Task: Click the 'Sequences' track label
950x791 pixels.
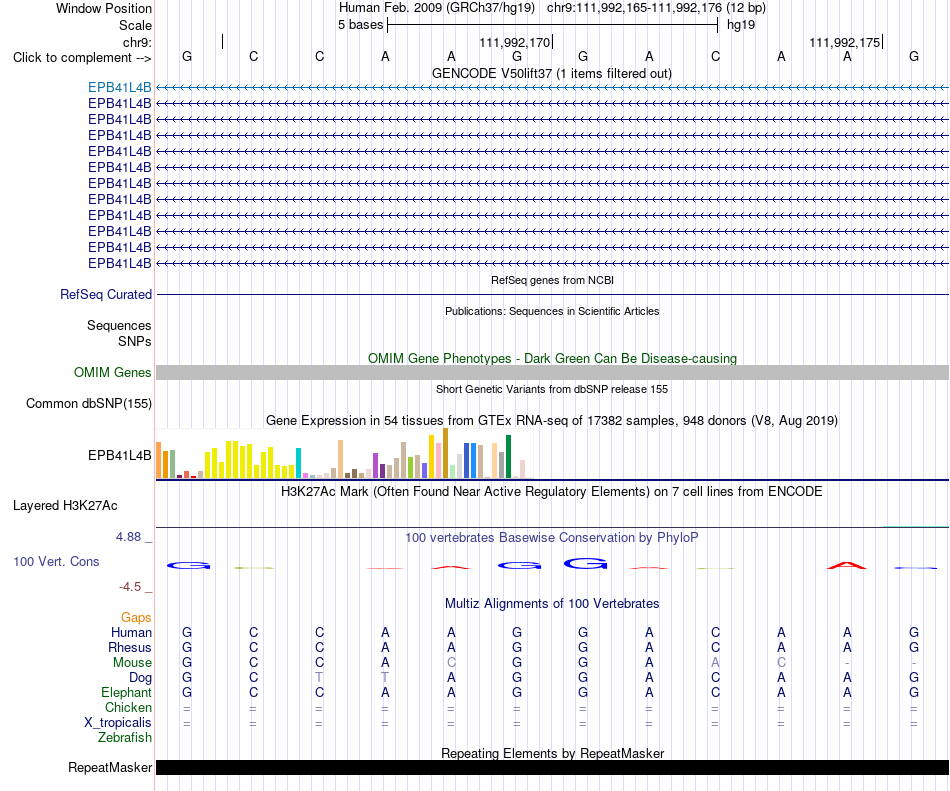Action: pos(119,326)
